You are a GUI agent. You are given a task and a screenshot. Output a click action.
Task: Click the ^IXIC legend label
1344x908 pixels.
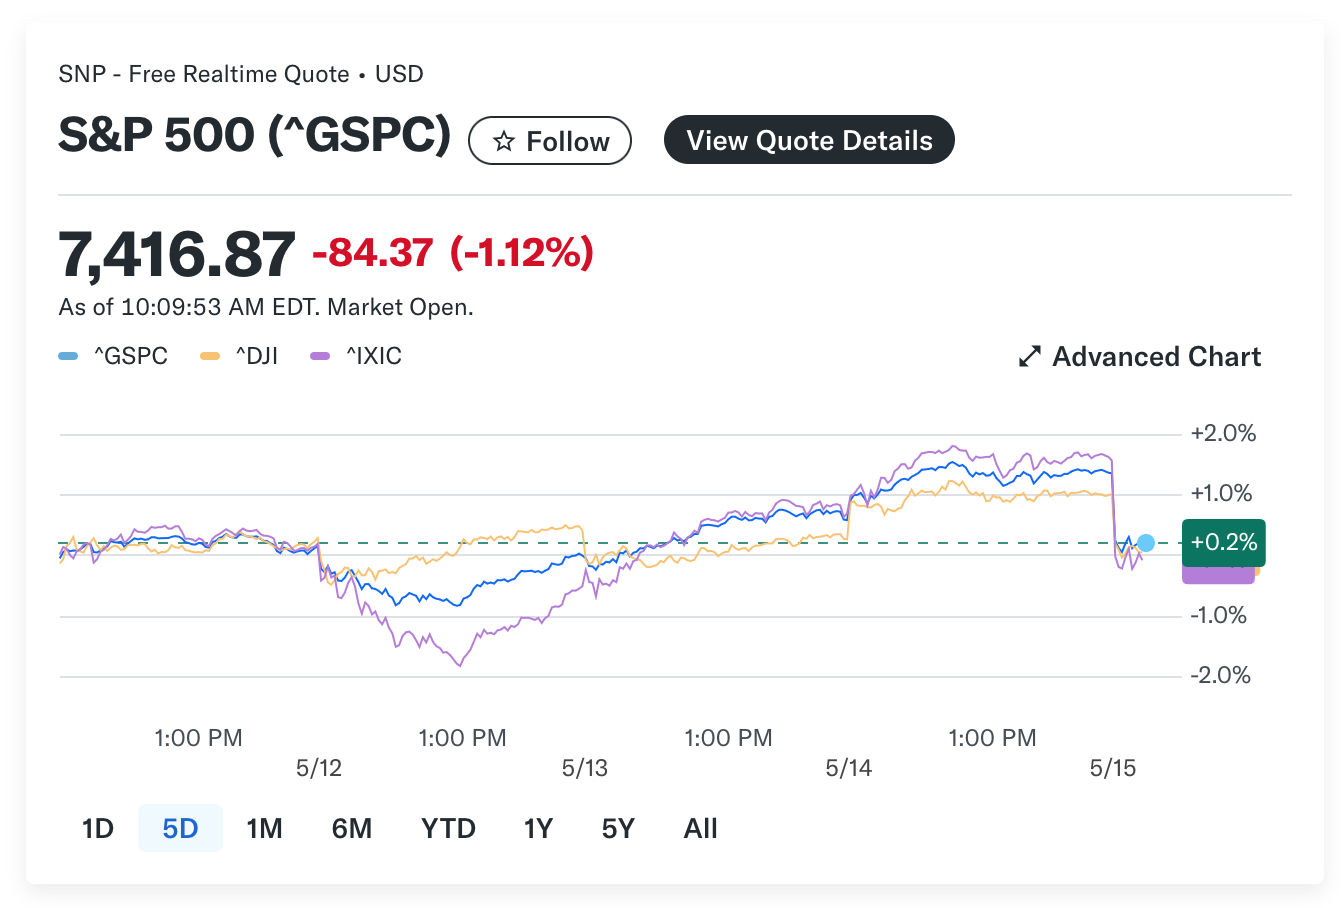click(x=373, y=356)
